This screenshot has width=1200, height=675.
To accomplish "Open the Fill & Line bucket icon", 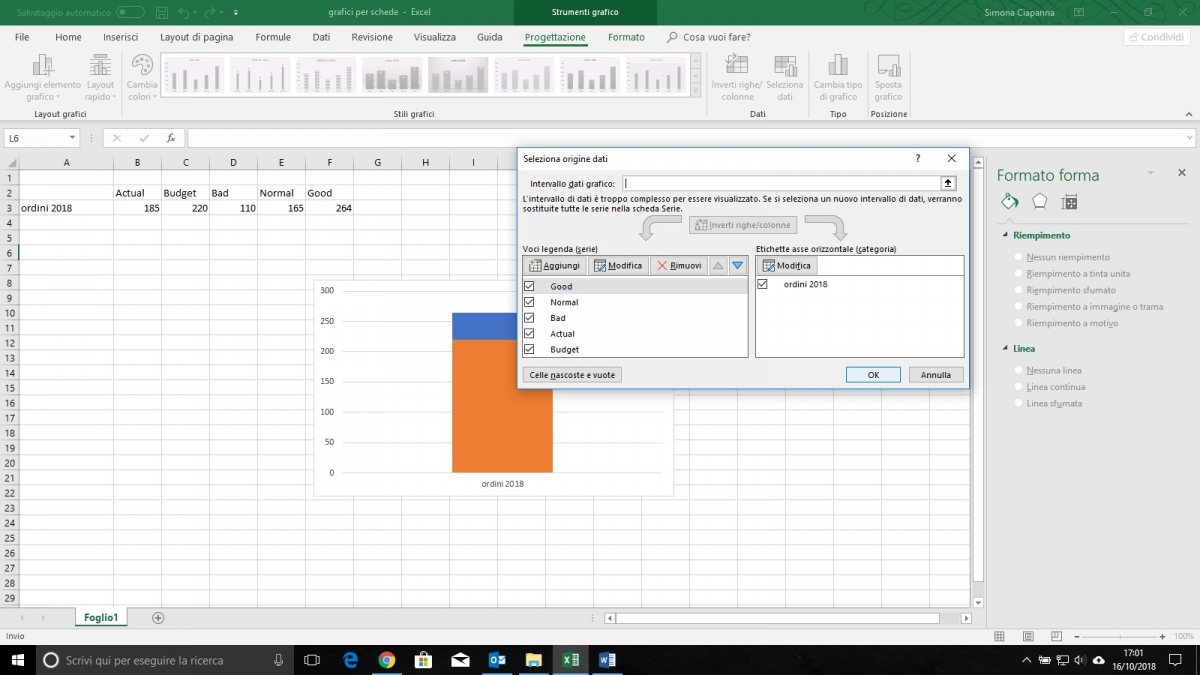I will coord(1010,201).
